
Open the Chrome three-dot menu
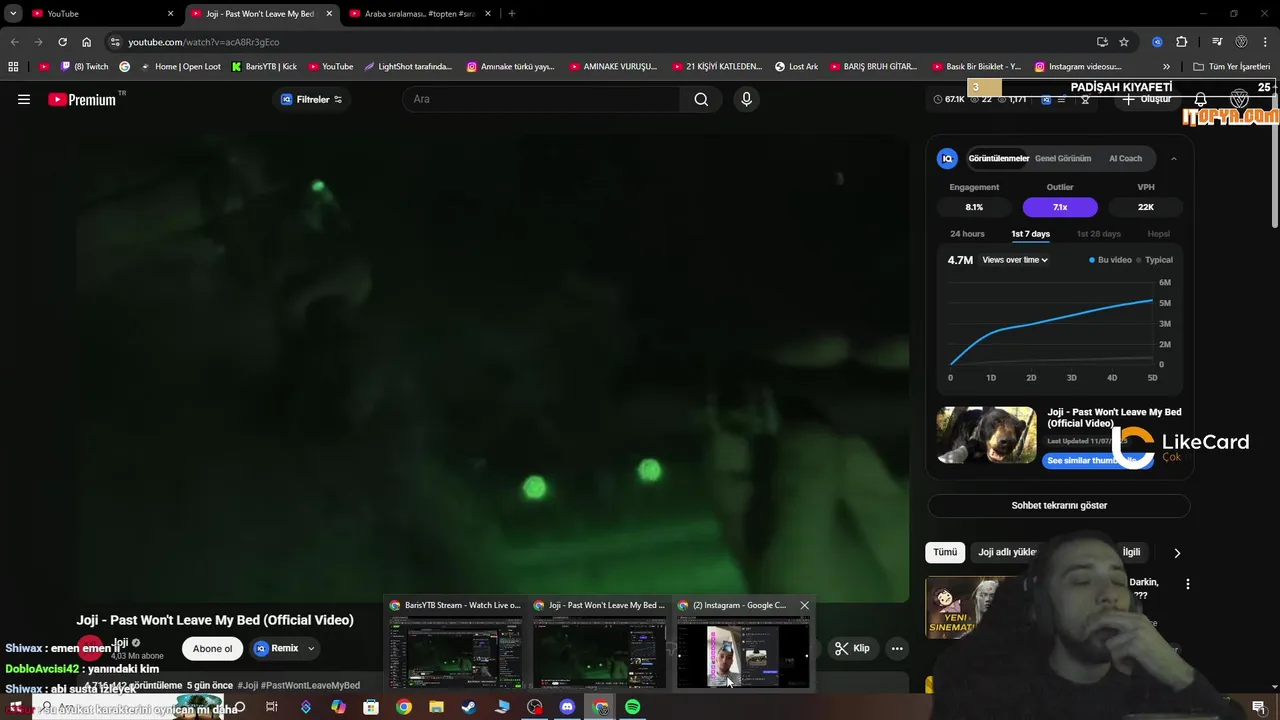(x=1264, y=42)
